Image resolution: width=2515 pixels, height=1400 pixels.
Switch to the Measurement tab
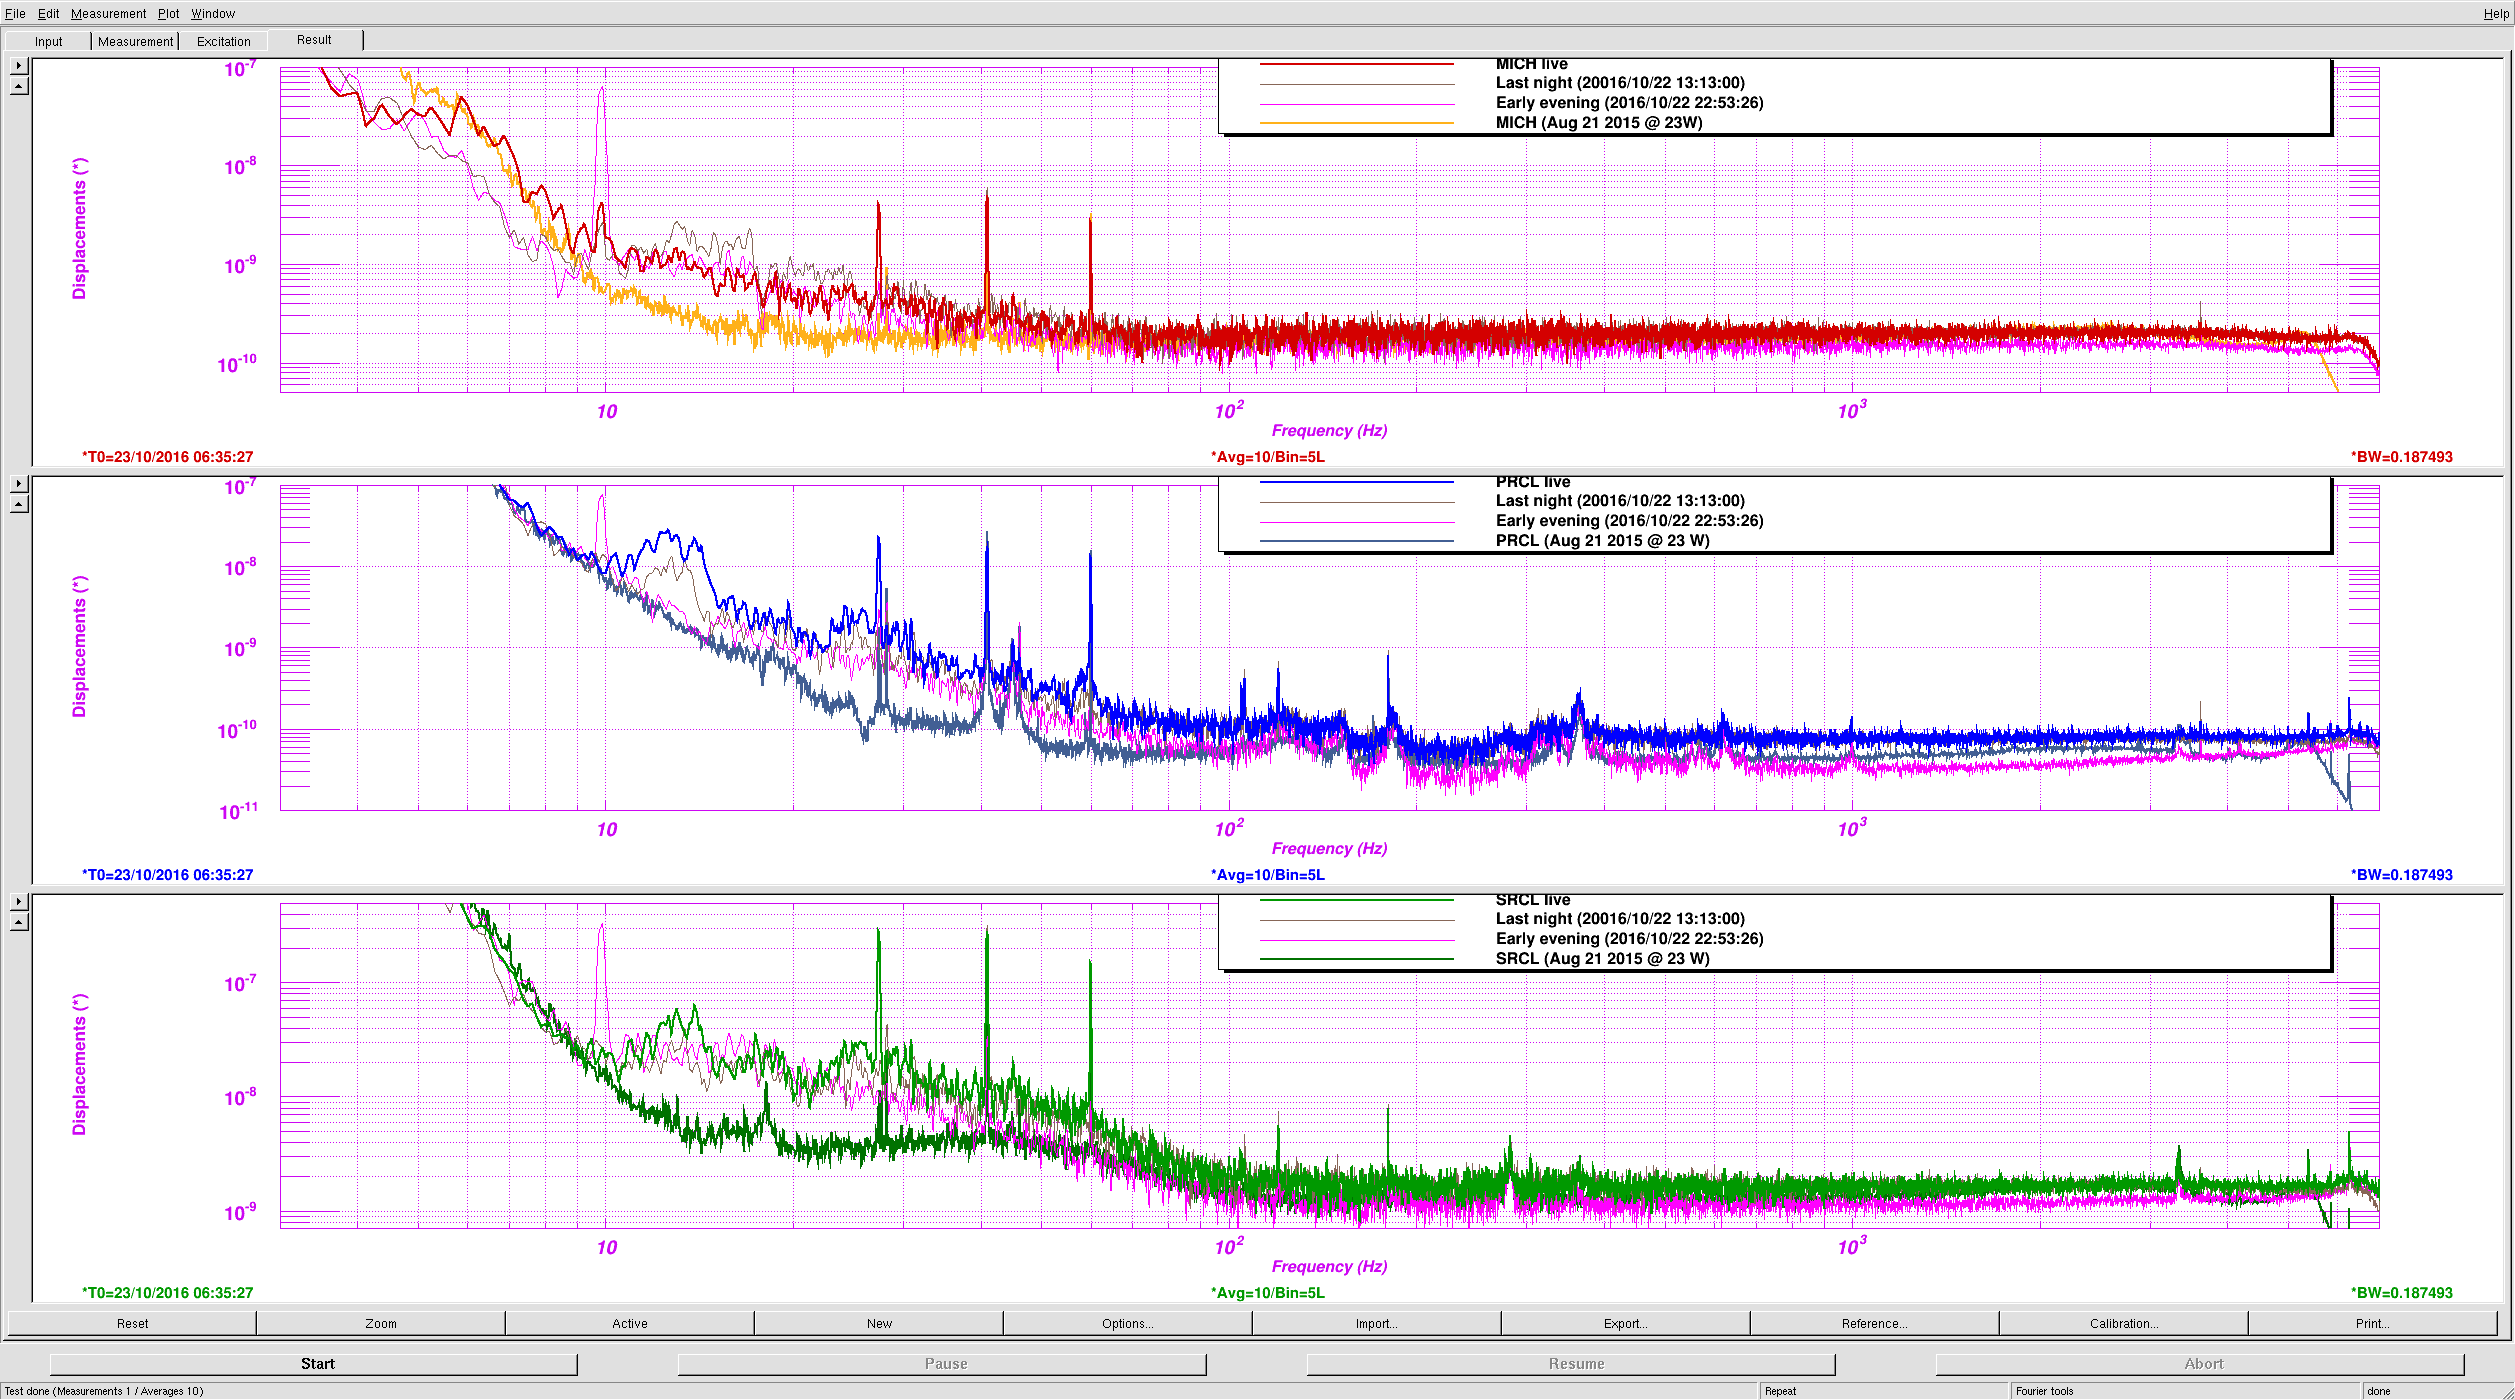(135, 41)
